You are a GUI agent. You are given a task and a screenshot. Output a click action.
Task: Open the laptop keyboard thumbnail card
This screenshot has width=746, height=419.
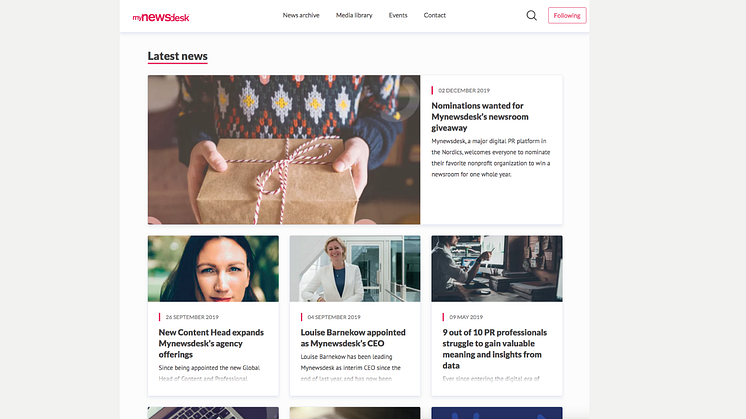tap(213, 413)
